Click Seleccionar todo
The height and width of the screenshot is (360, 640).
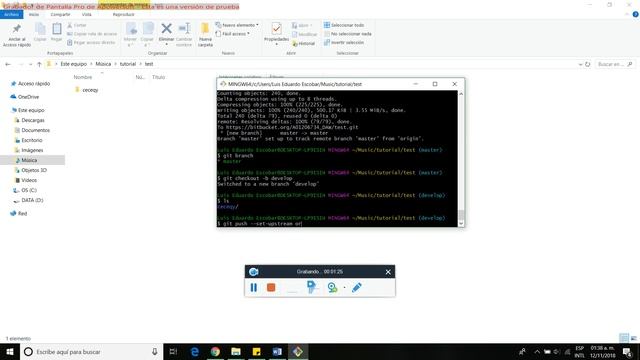[344, 25]
